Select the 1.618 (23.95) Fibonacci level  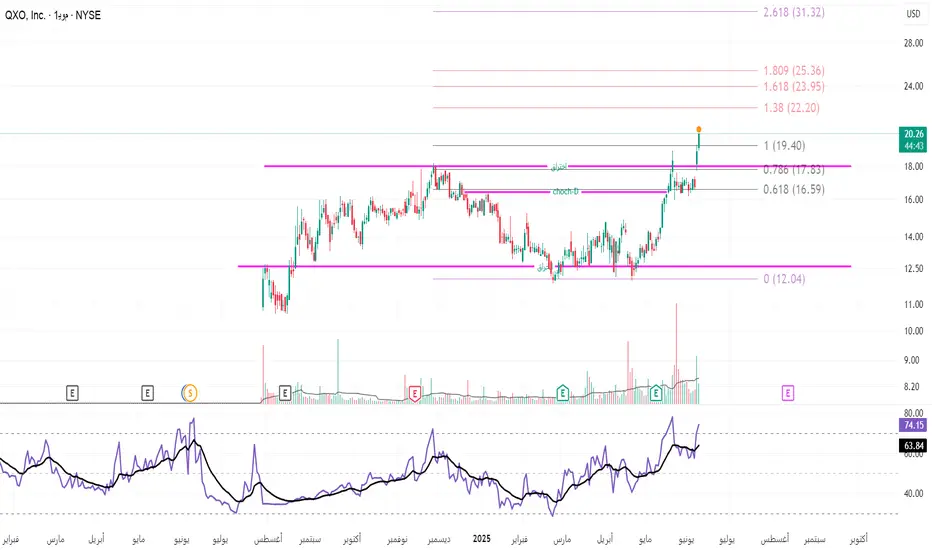794,87
